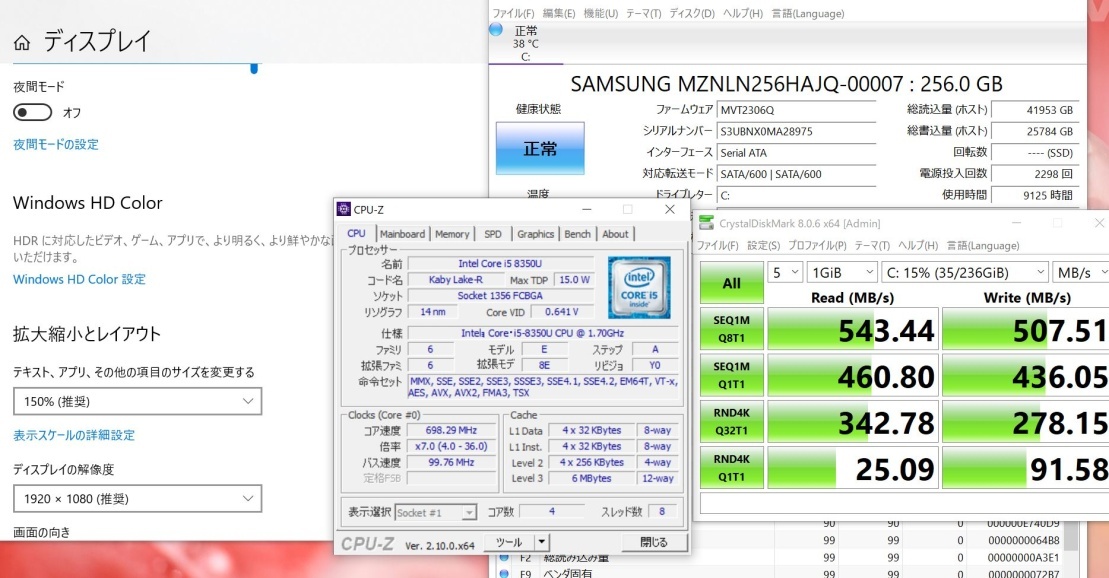Click the core speed value 698.29 MHz

click(x=451, y=430)
